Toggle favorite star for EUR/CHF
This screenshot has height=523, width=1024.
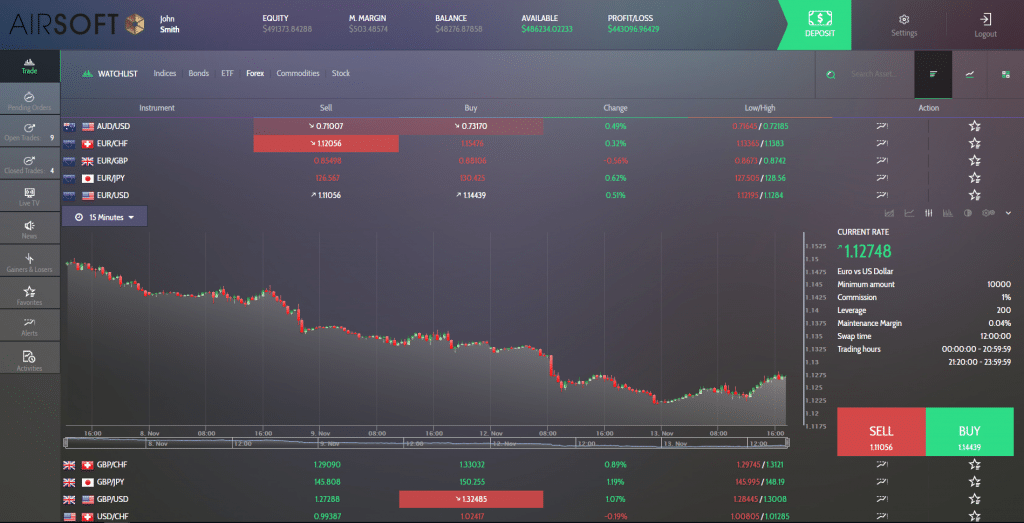click(974, 143)
